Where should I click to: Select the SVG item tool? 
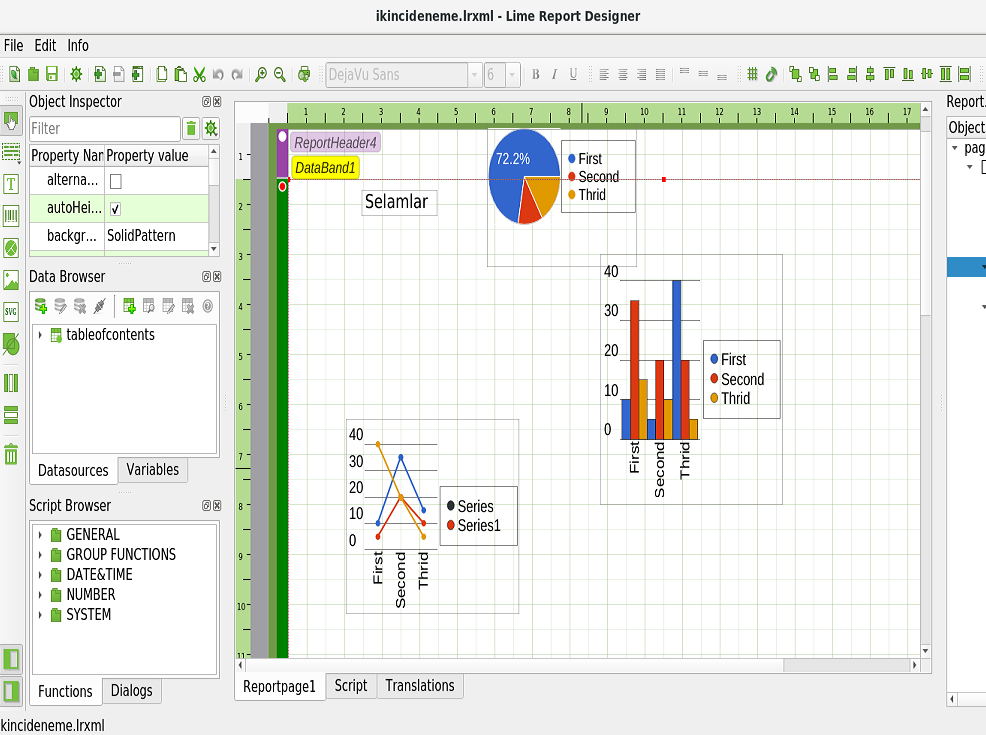10,312
